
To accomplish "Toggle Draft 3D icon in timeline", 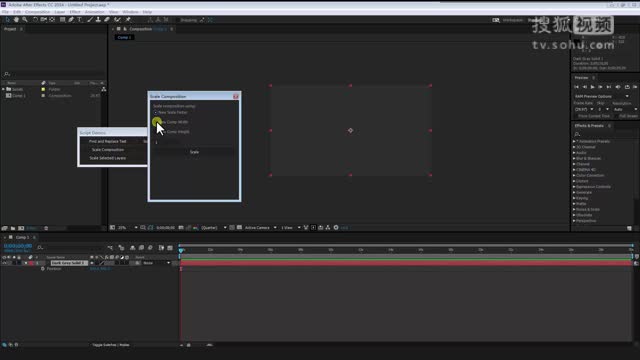I will 122,248.
